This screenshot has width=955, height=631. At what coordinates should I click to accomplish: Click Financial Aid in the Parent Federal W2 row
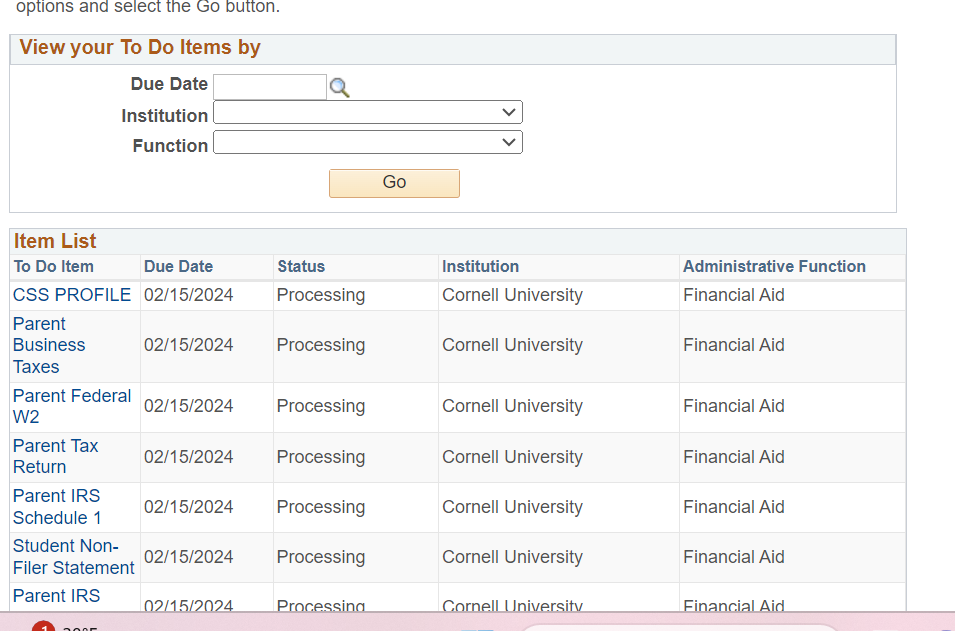(x=734, y=406)
